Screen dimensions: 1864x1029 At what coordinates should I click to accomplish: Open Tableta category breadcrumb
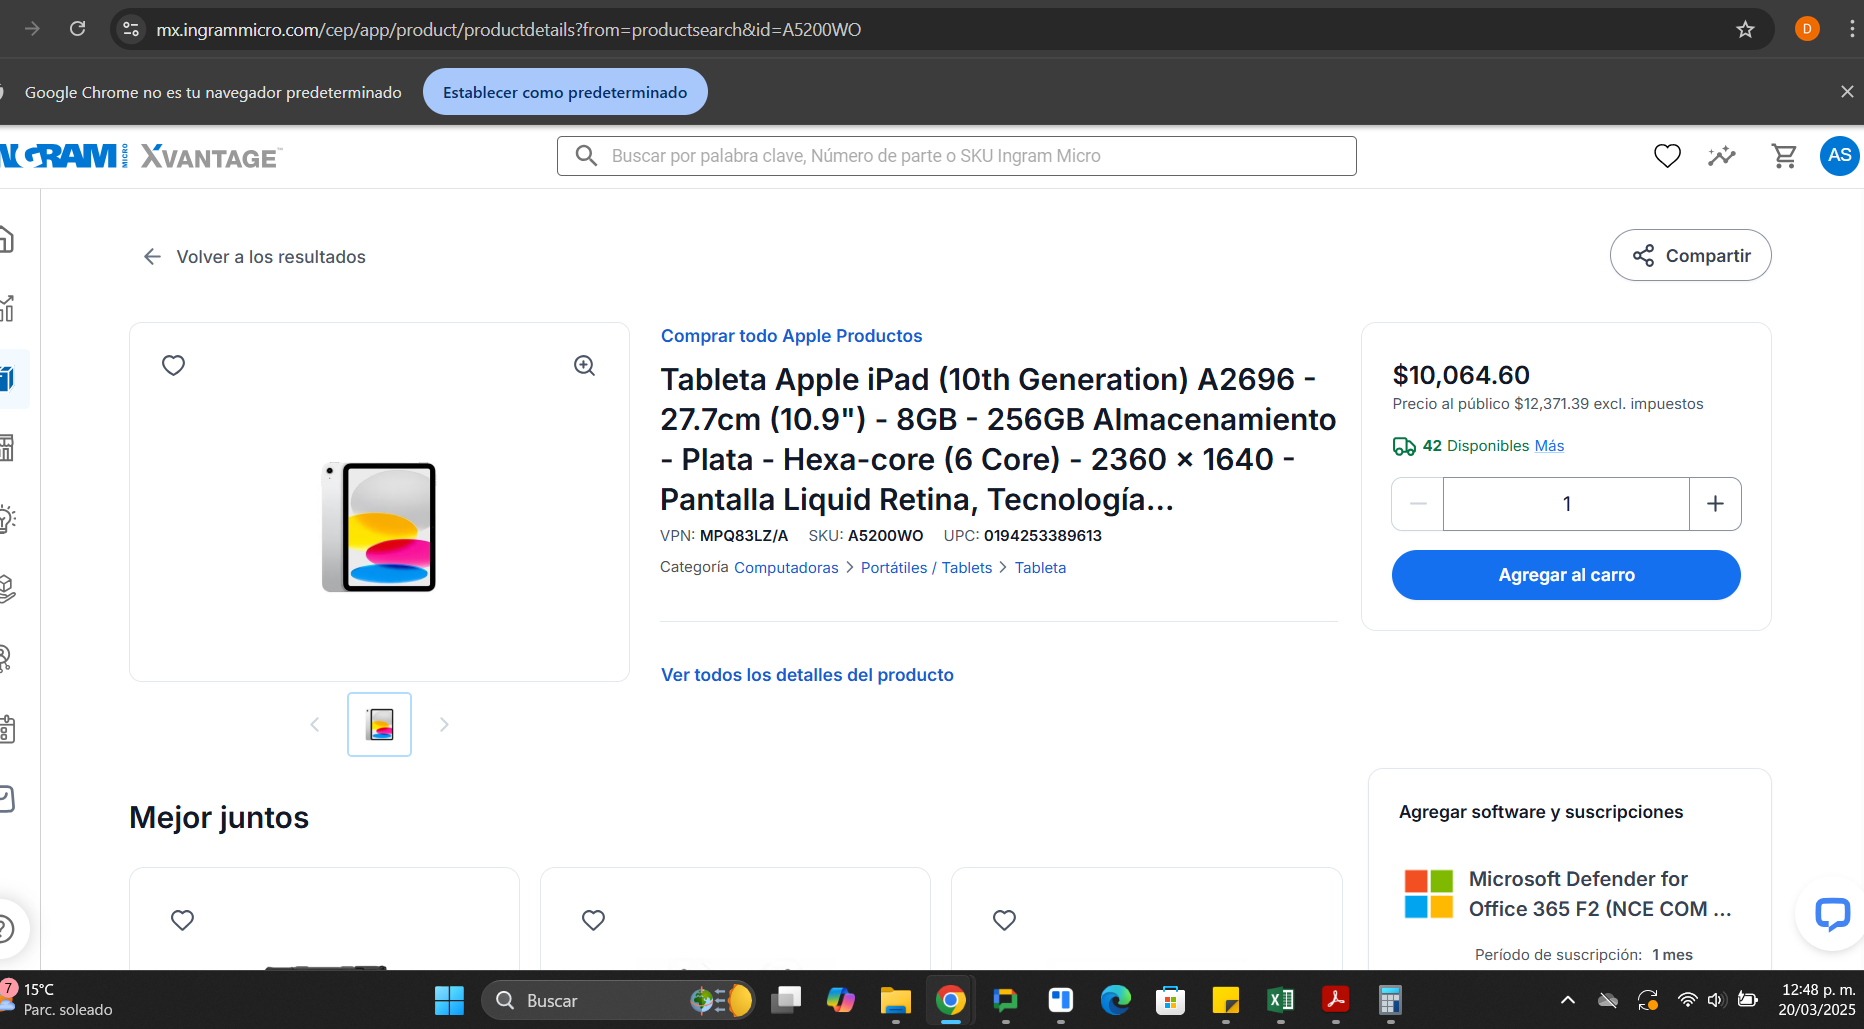click(x=1040, y=568)
